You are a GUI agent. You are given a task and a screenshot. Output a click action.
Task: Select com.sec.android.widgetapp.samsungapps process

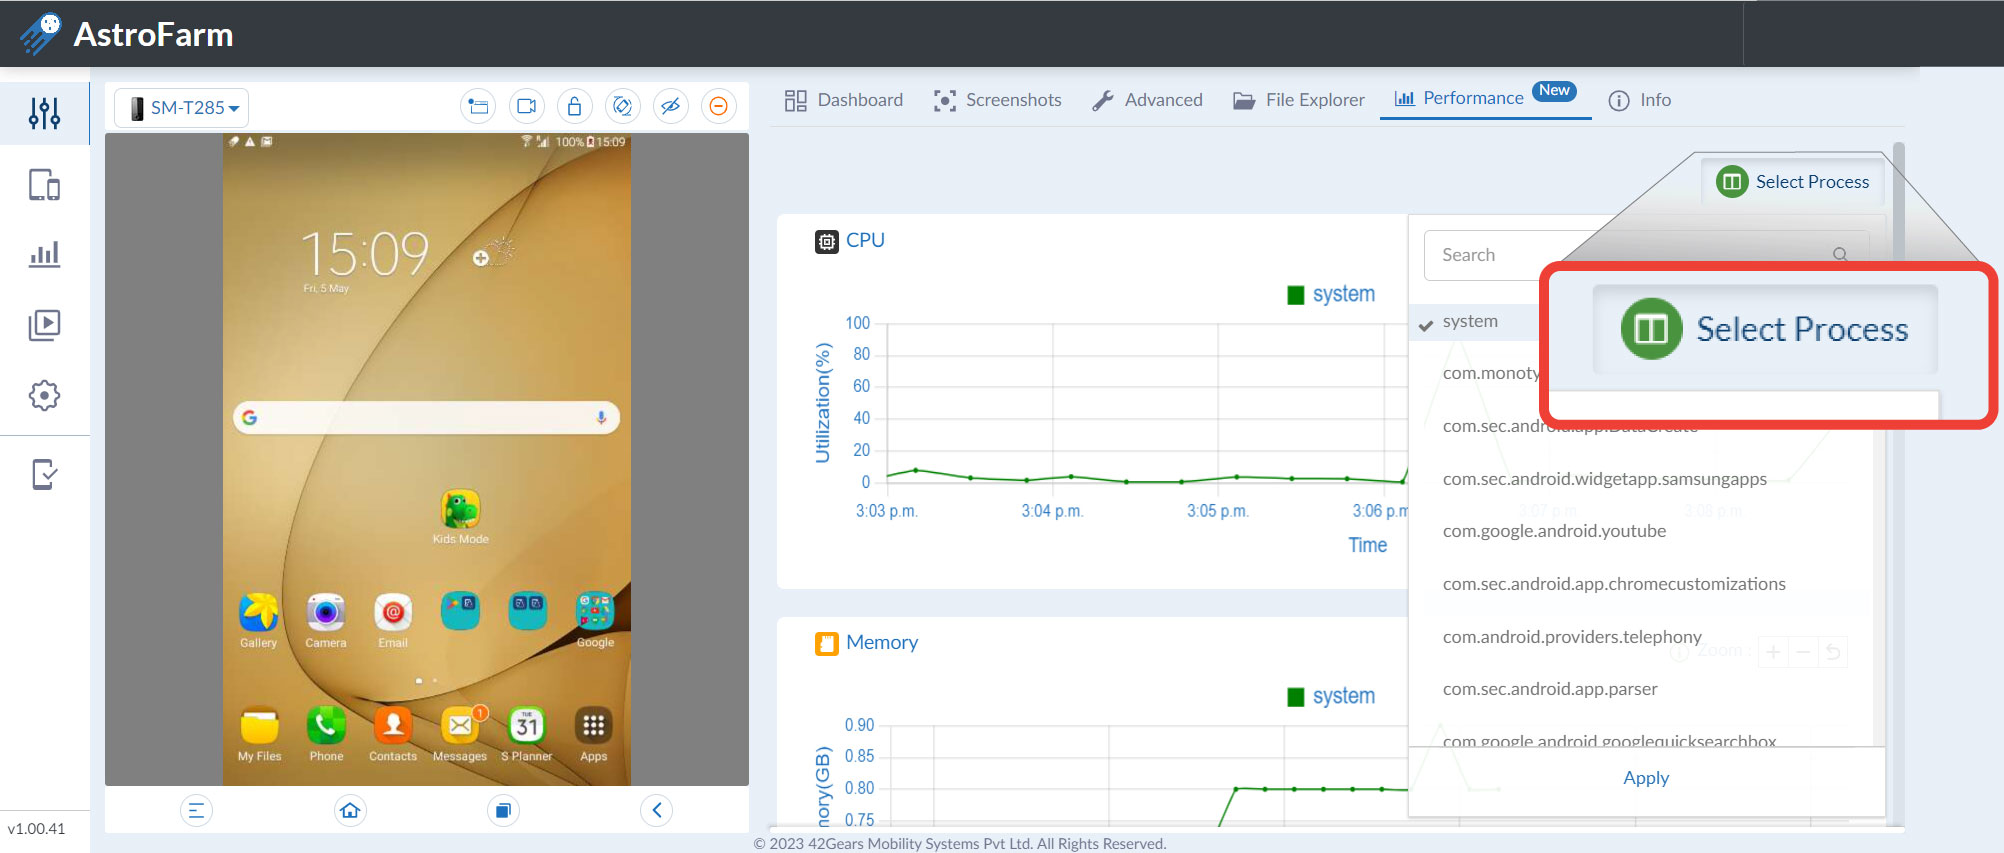click(x=1604, y=479)
